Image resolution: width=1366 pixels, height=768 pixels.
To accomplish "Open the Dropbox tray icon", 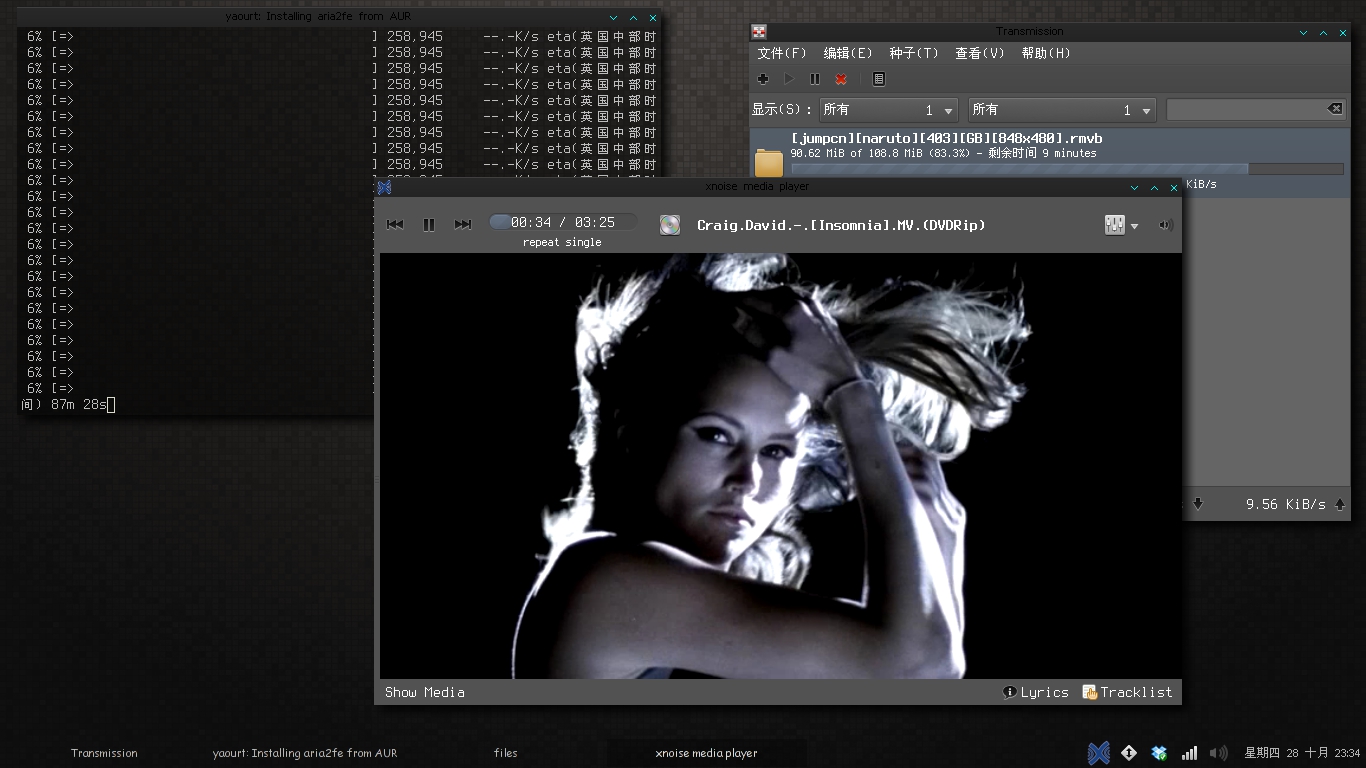I will tap(1159, 753).
